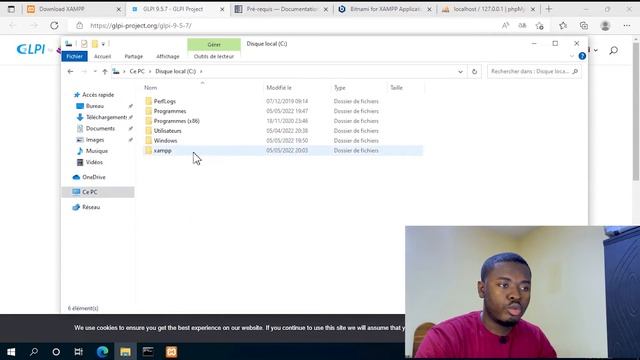Click Disque local (C:) in breadcrumb

tap(176, 71)
